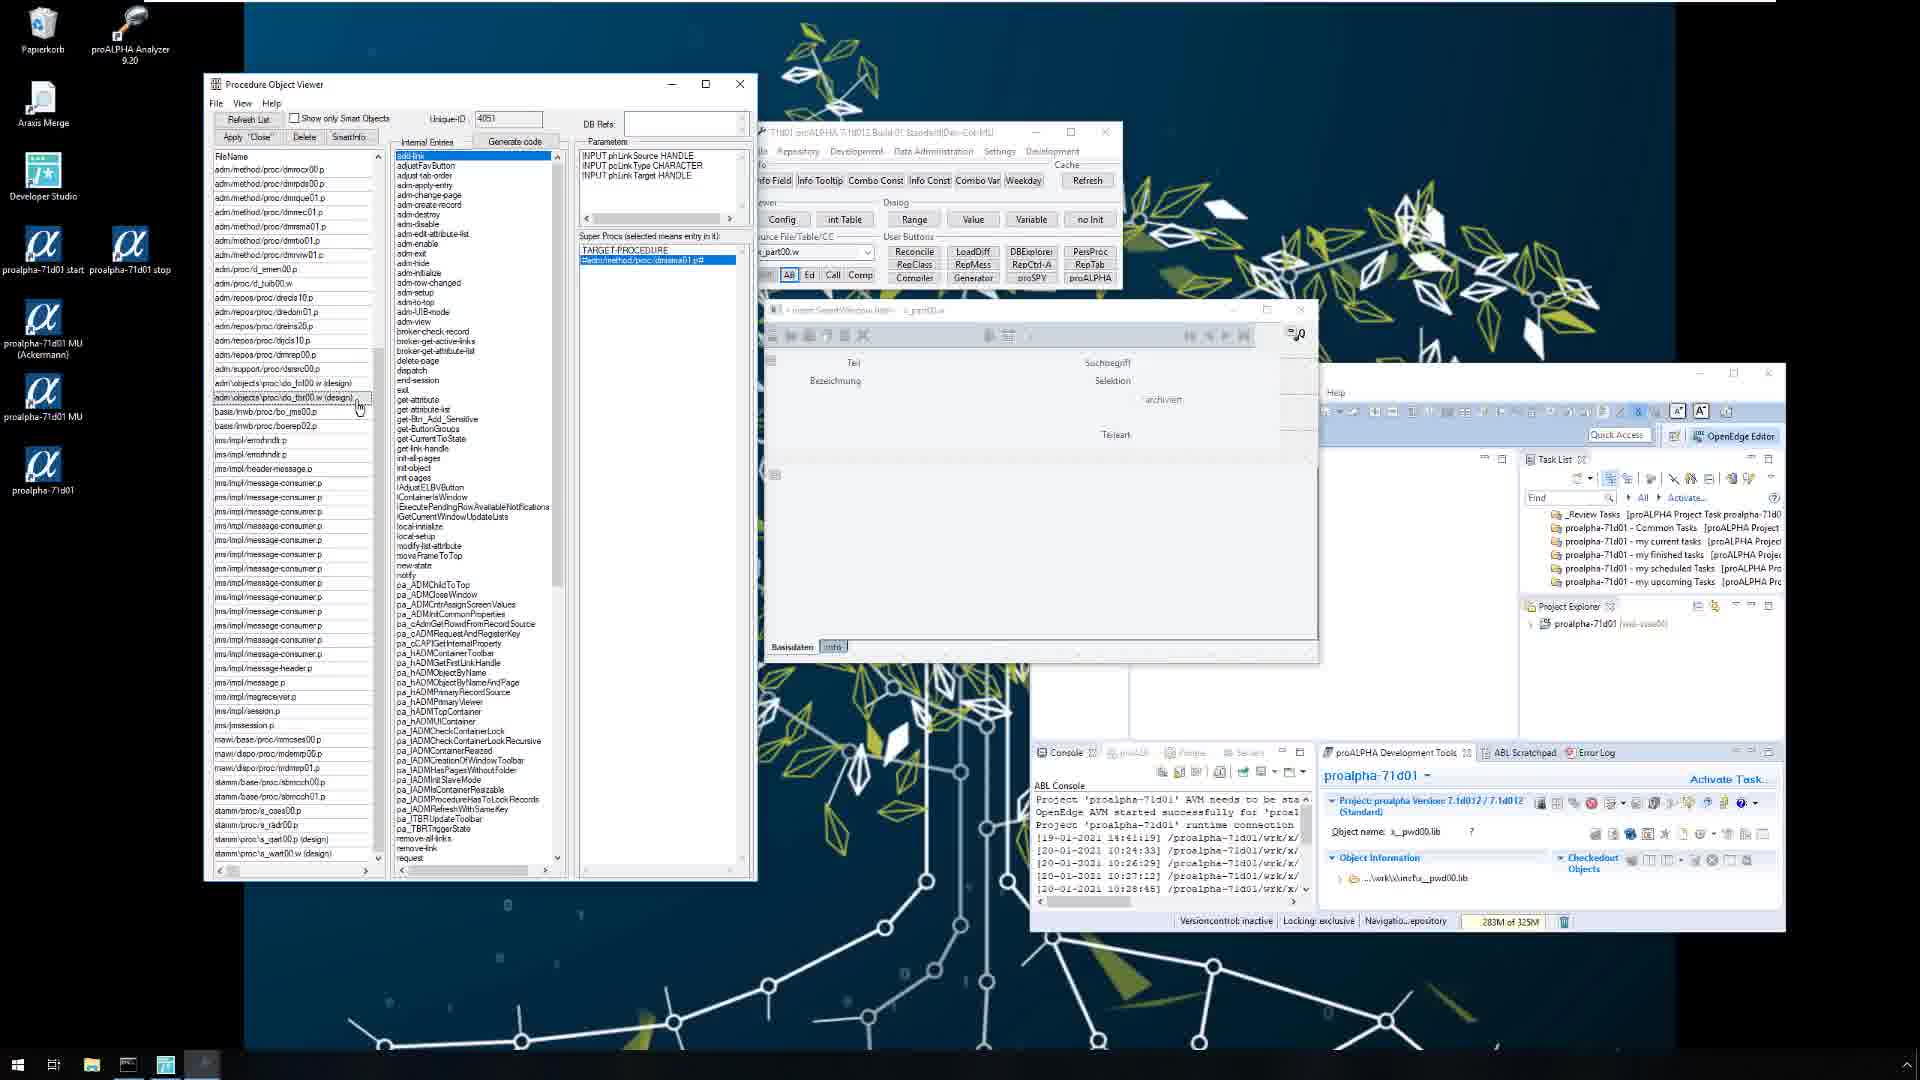Toggle Show only Smart Objects checkbox
The width and height of the screenshot is (1920, 1080).
coord(294,118)
